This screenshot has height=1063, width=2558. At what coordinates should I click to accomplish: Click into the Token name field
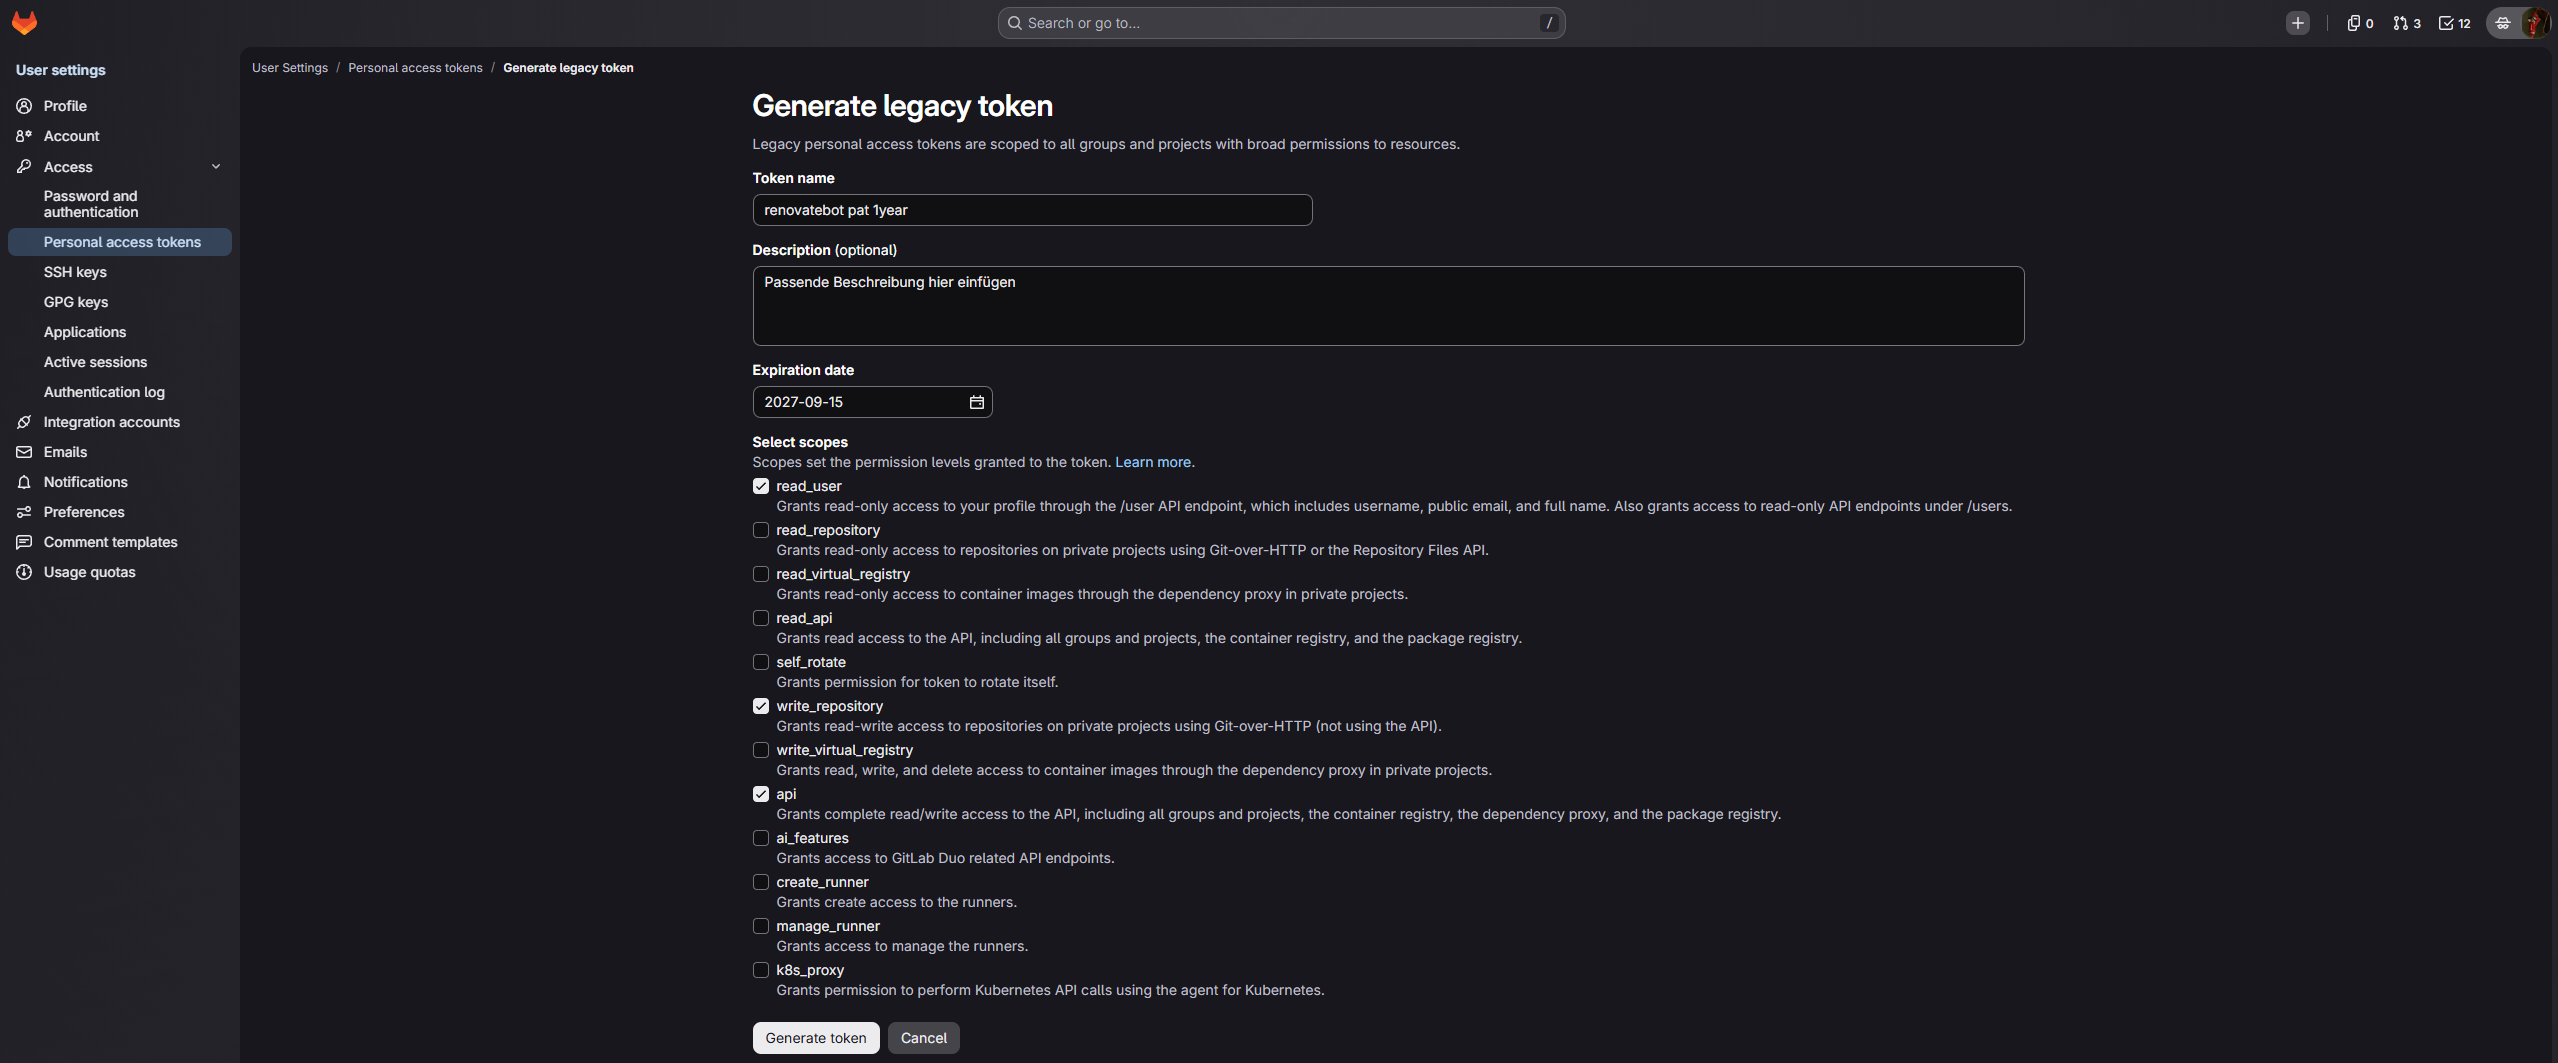point(1032,210)
